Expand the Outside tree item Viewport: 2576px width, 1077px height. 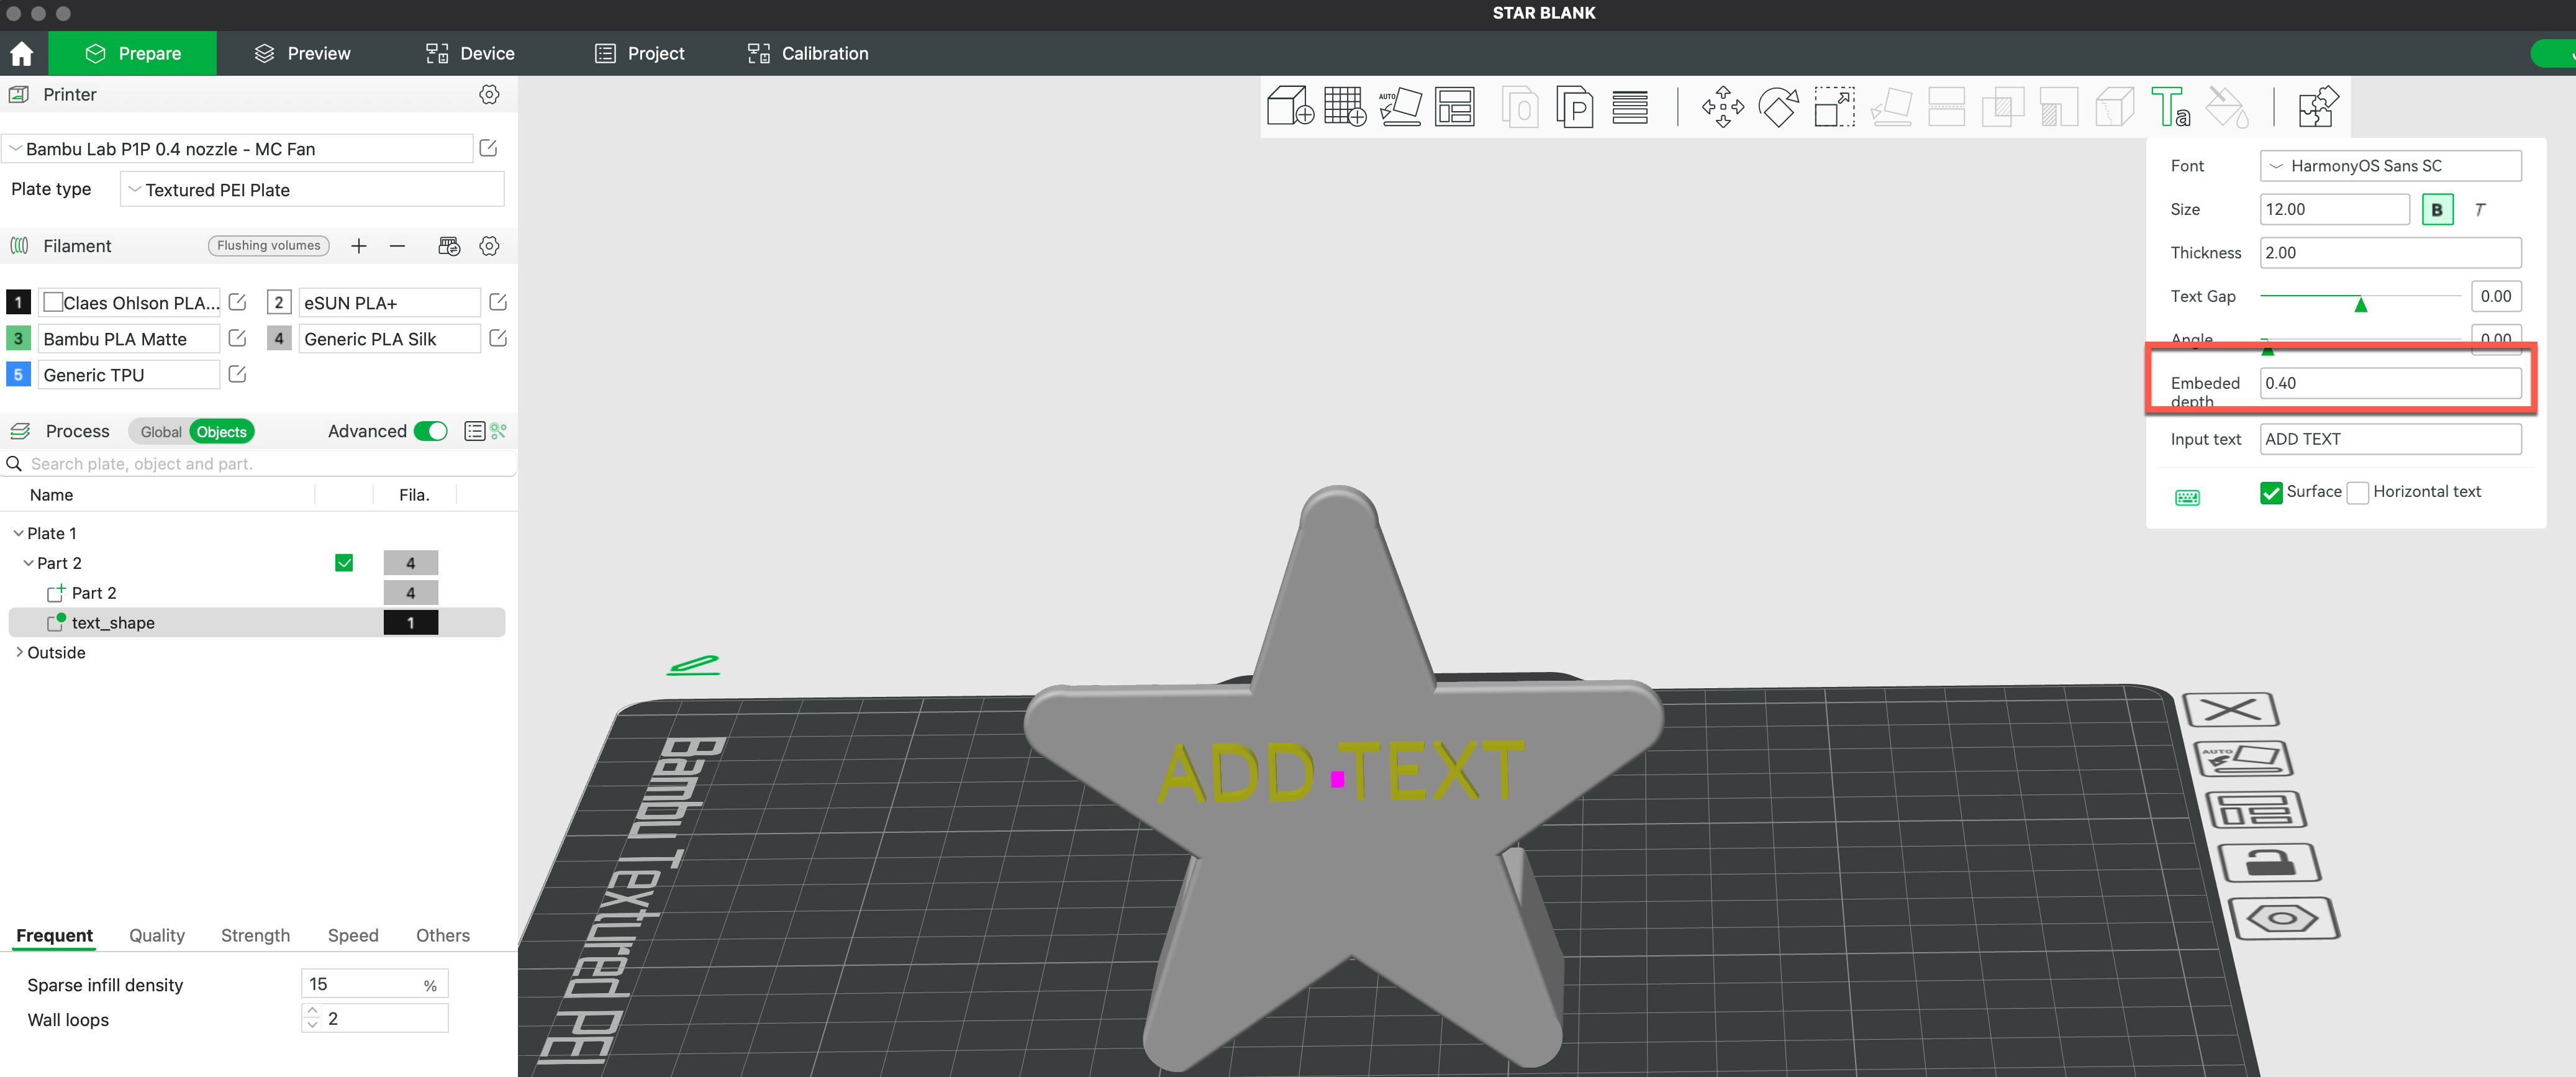pyautogui.click(x=19, y=652)
